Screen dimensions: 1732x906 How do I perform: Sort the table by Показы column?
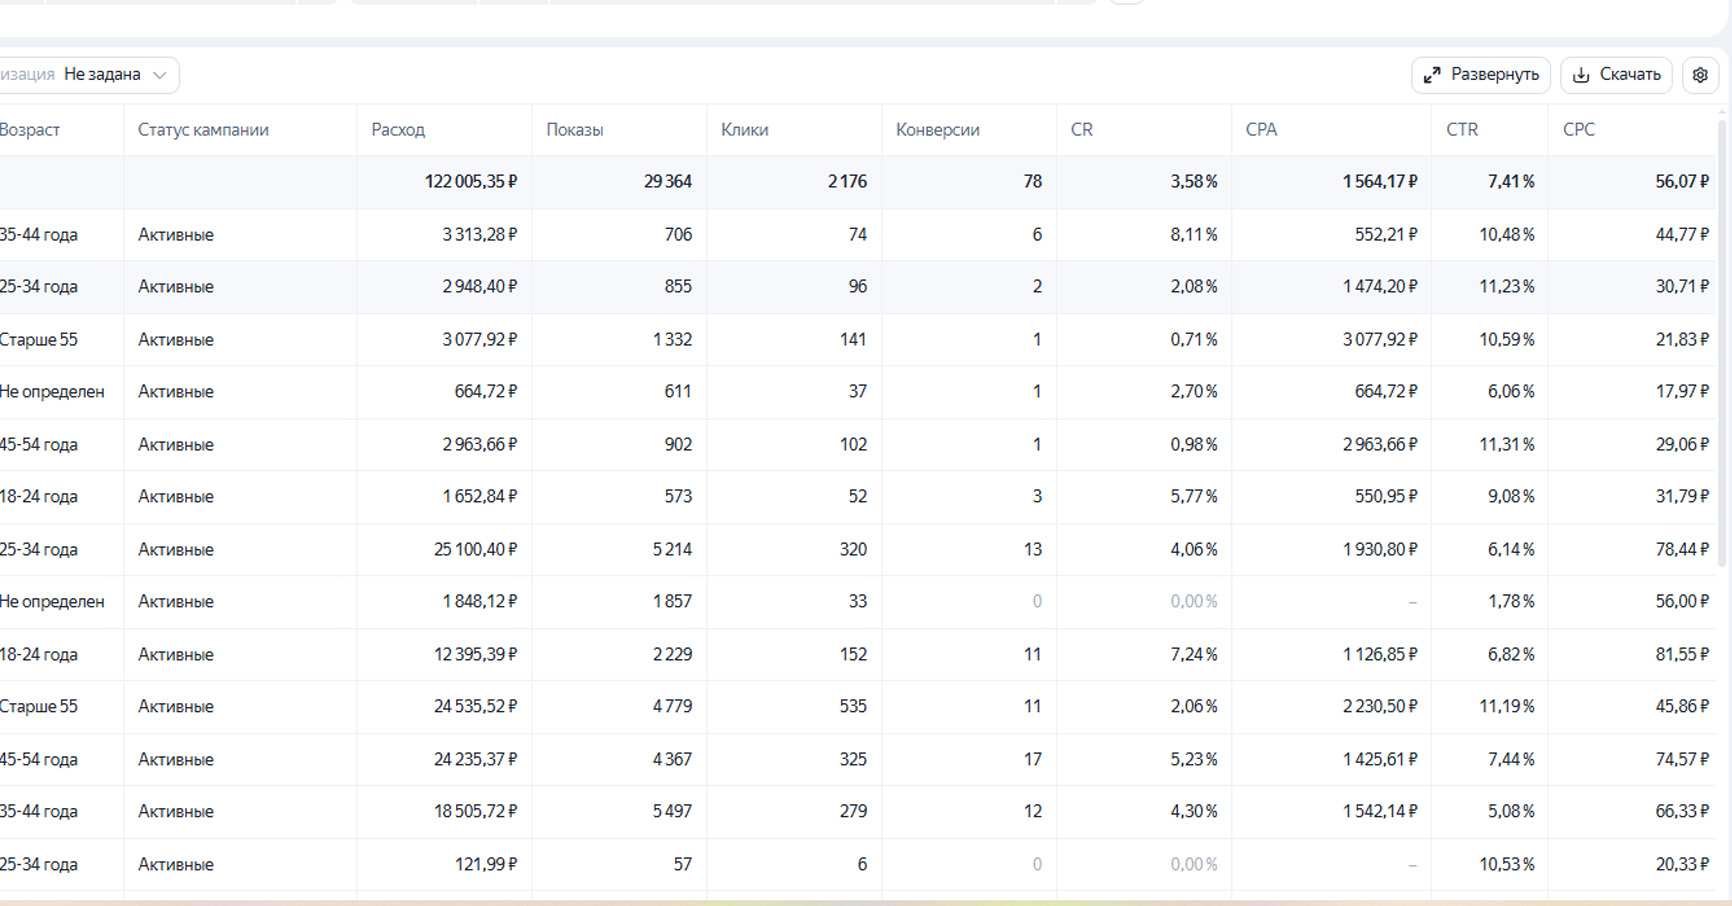click(x=575, y=130)
